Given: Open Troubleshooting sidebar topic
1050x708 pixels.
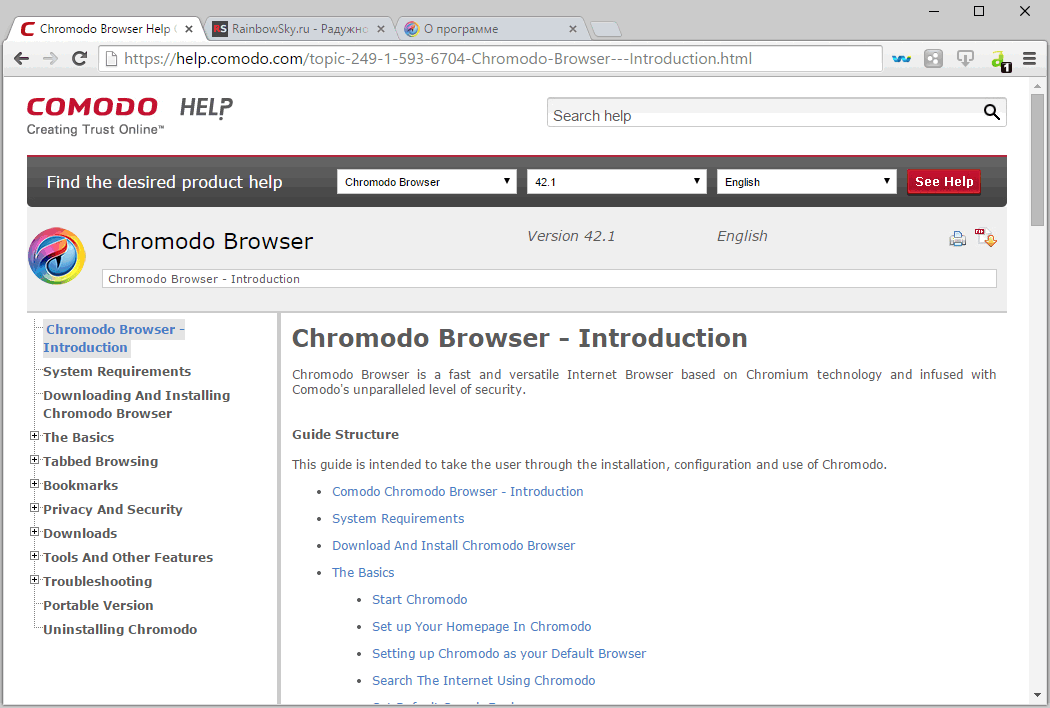Looking at the screenshot, I should coord(98,582).
